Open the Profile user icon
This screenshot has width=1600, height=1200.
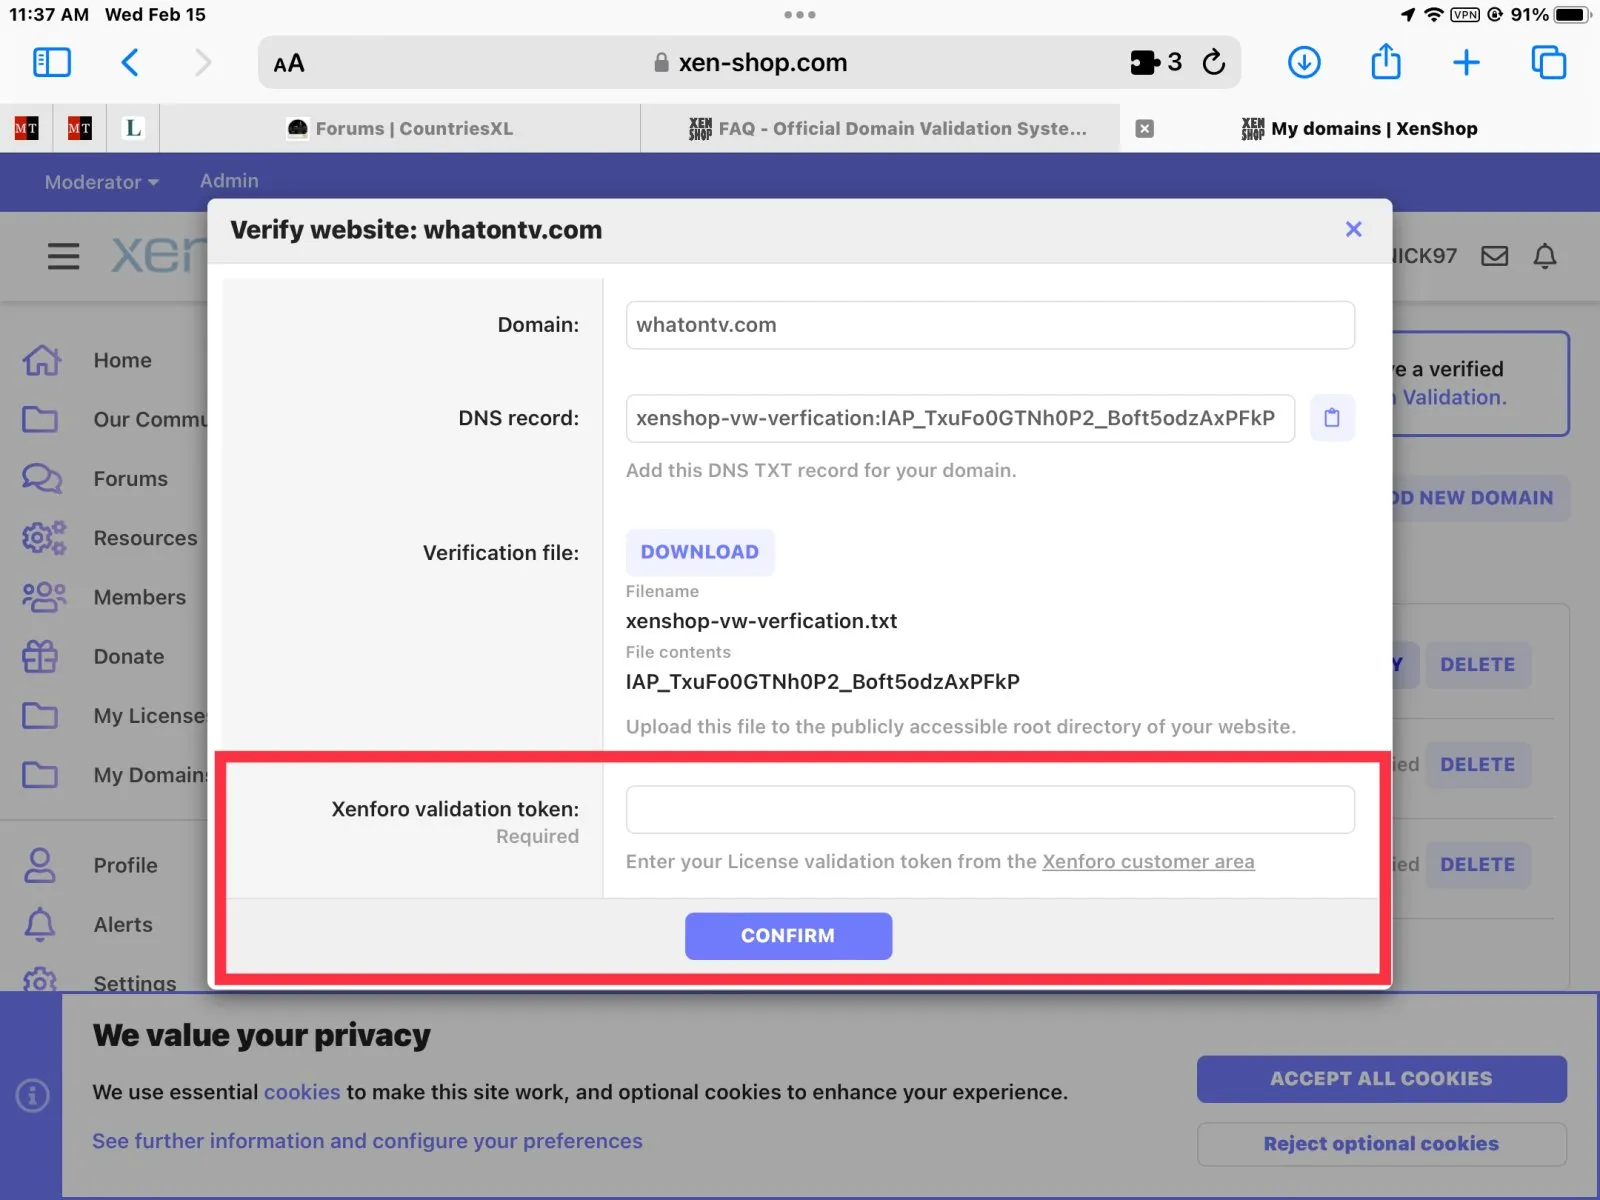click(x=40, y=865)
